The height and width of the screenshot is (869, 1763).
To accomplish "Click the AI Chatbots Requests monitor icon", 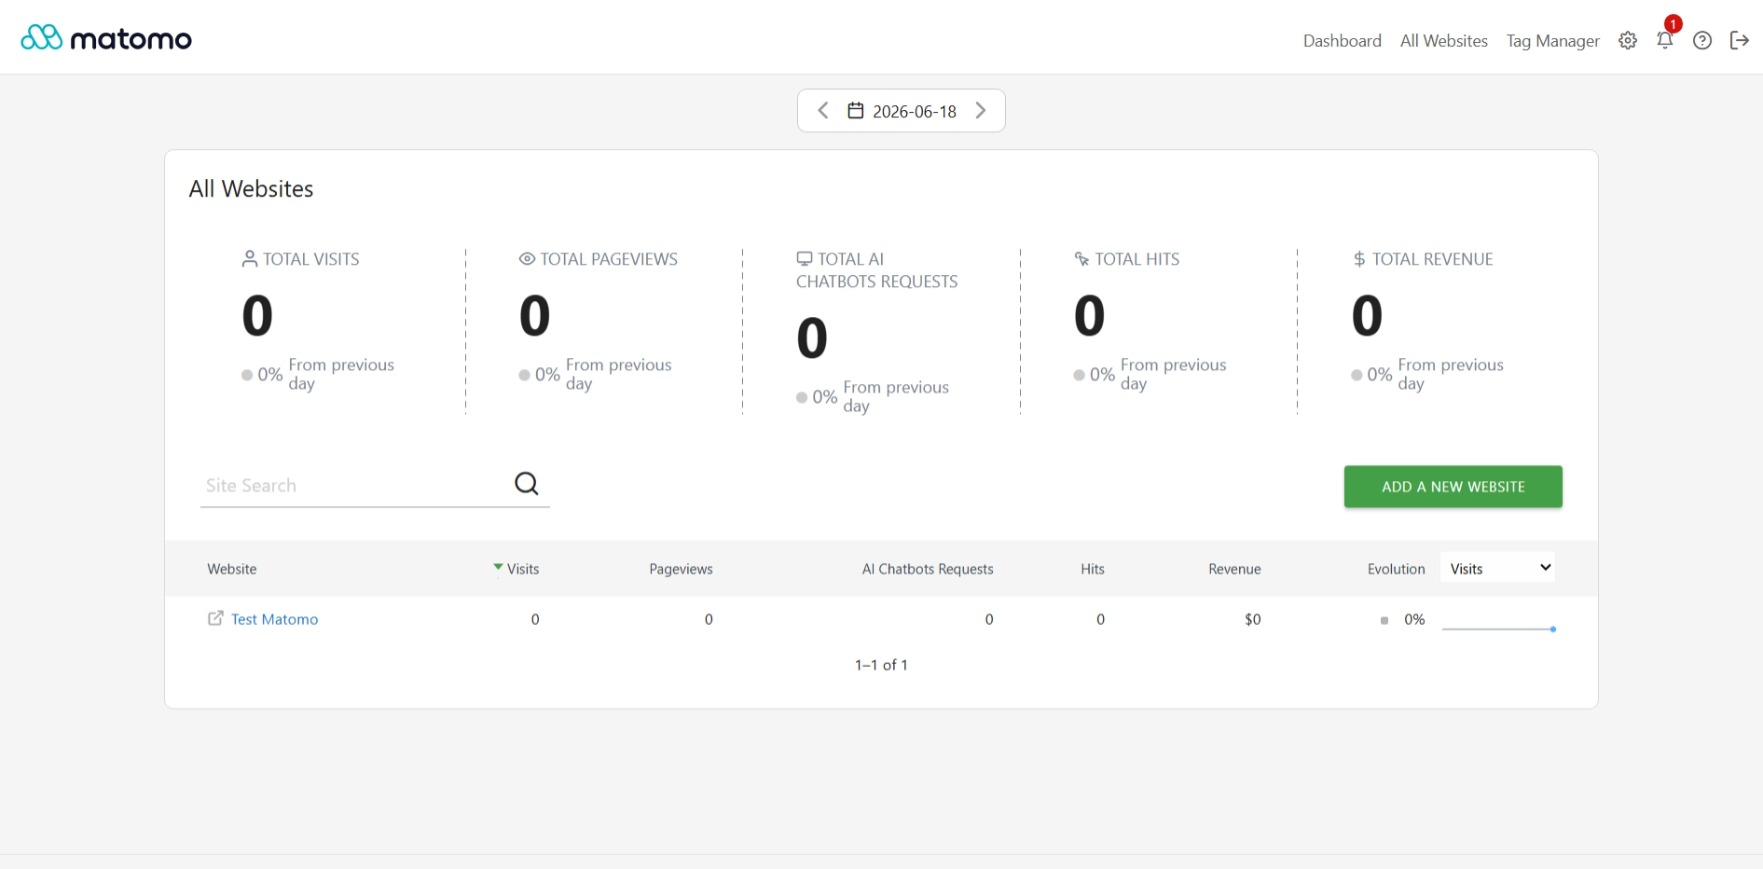I will 804,259.
